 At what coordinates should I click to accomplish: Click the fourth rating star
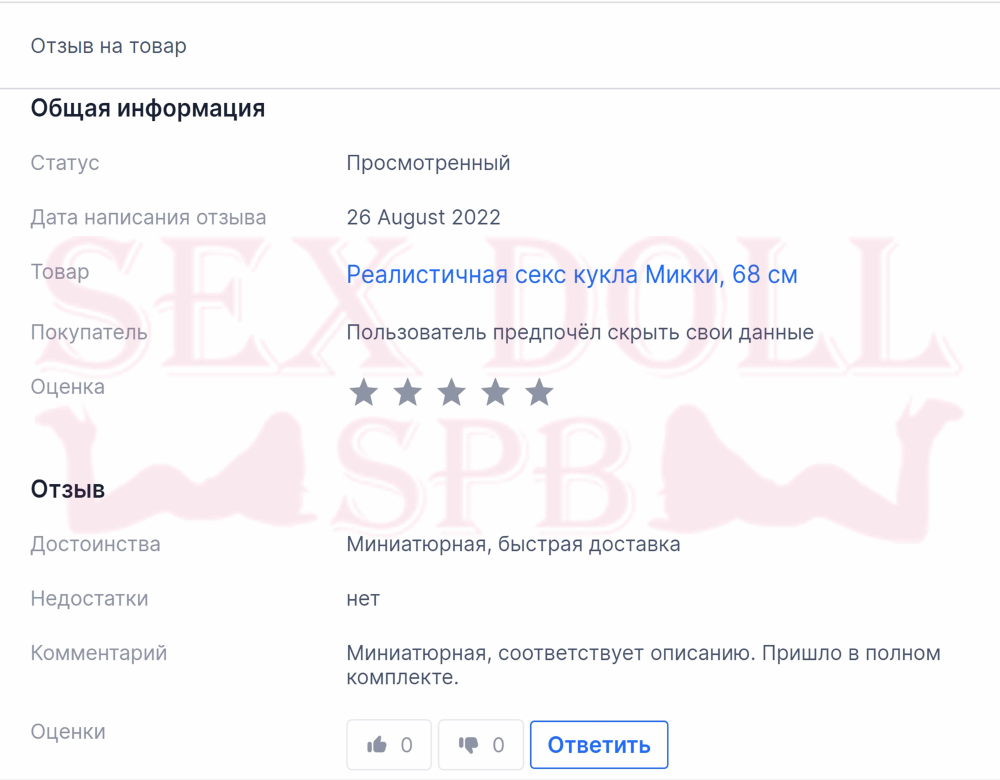click(x=496, y=392)
